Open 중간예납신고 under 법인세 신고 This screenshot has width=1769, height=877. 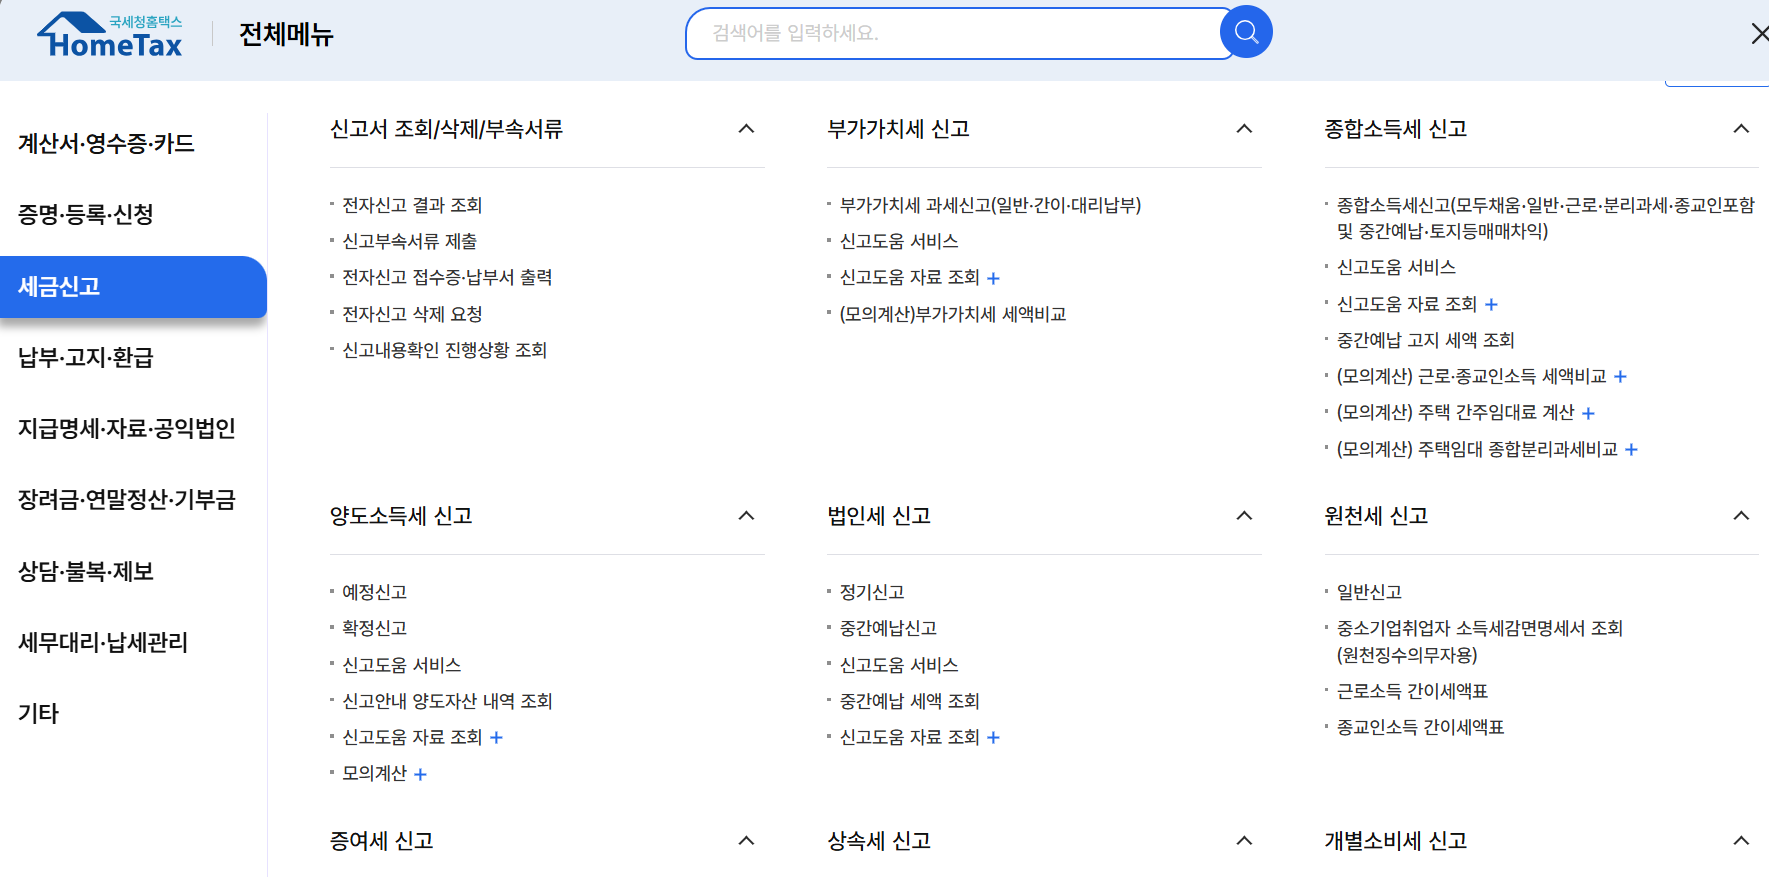[888, 628]
